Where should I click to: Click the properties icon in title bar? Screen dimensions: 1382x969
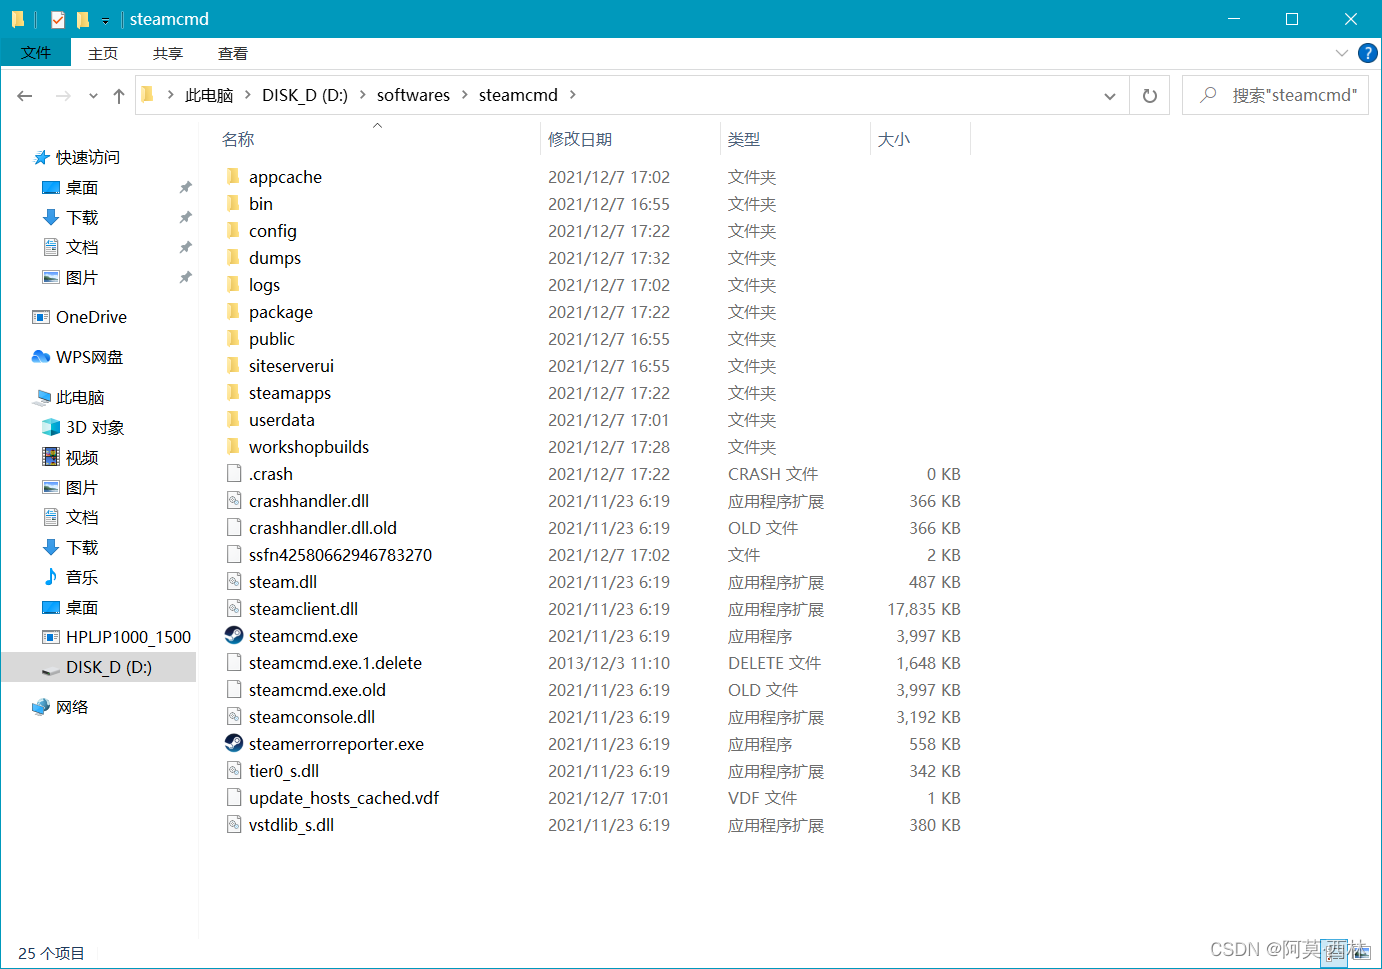(58, 19)
